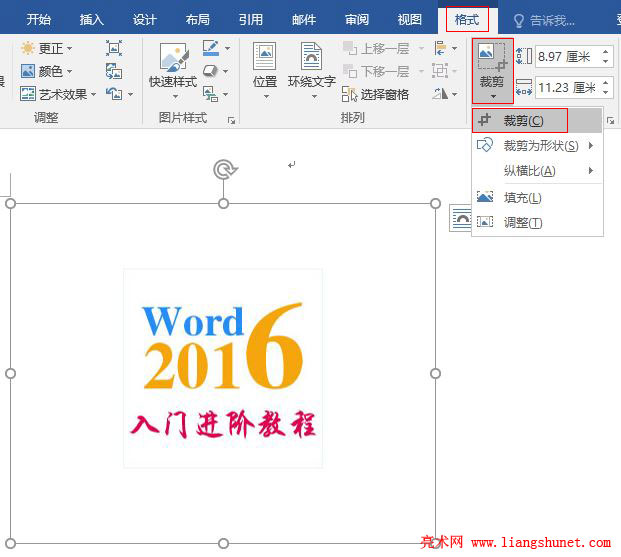Click the reset picture icon
This screenshot has height=557, width=621.
[114, 94]
